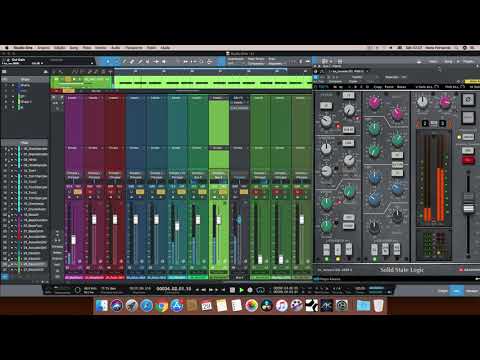Select the Paint tool in the toolbar
The height and width of the screenshot is (360, 480).
pyautogui.click(x=140, y=62)
